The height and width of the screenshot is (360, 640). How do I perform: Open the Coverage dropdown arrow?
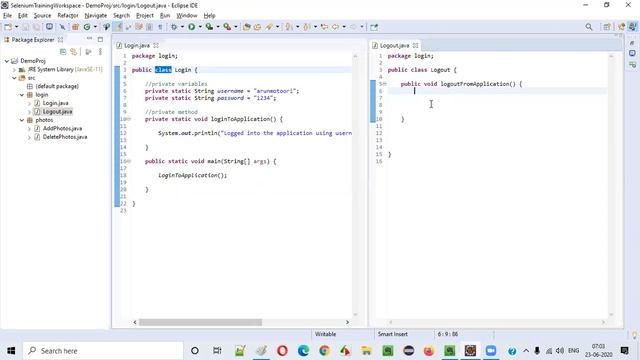point(218,27)
